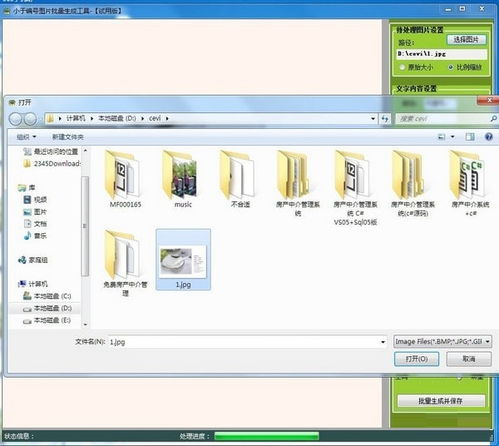Click the refresh icon beside address bar

coord(385,119)
